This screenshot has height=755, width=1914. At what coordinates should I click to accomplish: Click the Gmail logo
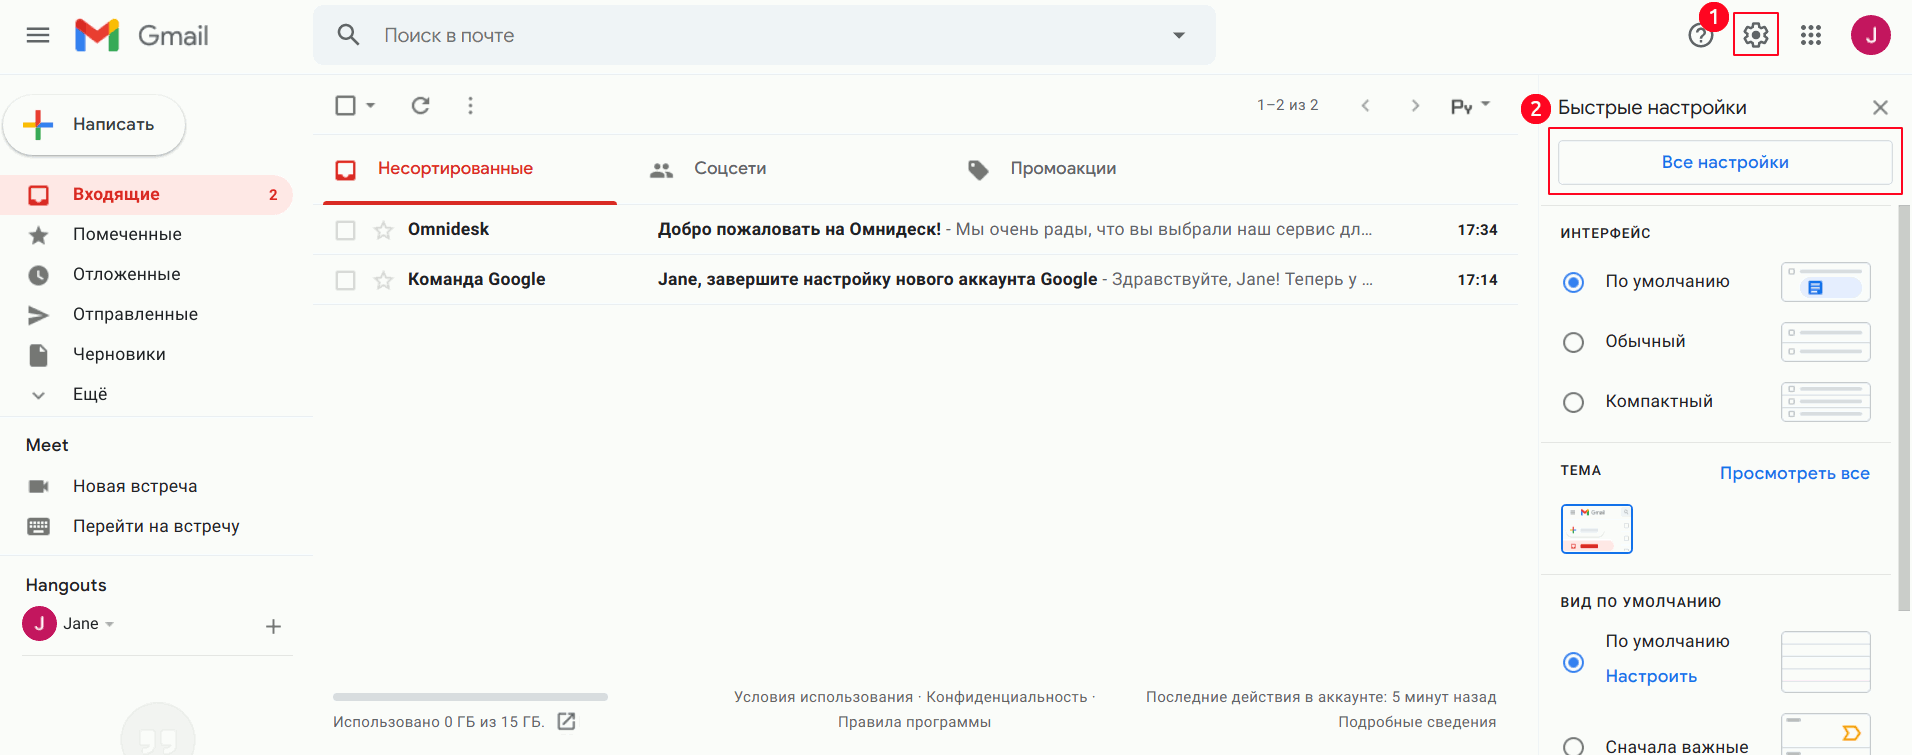click(x=142, y=36)
